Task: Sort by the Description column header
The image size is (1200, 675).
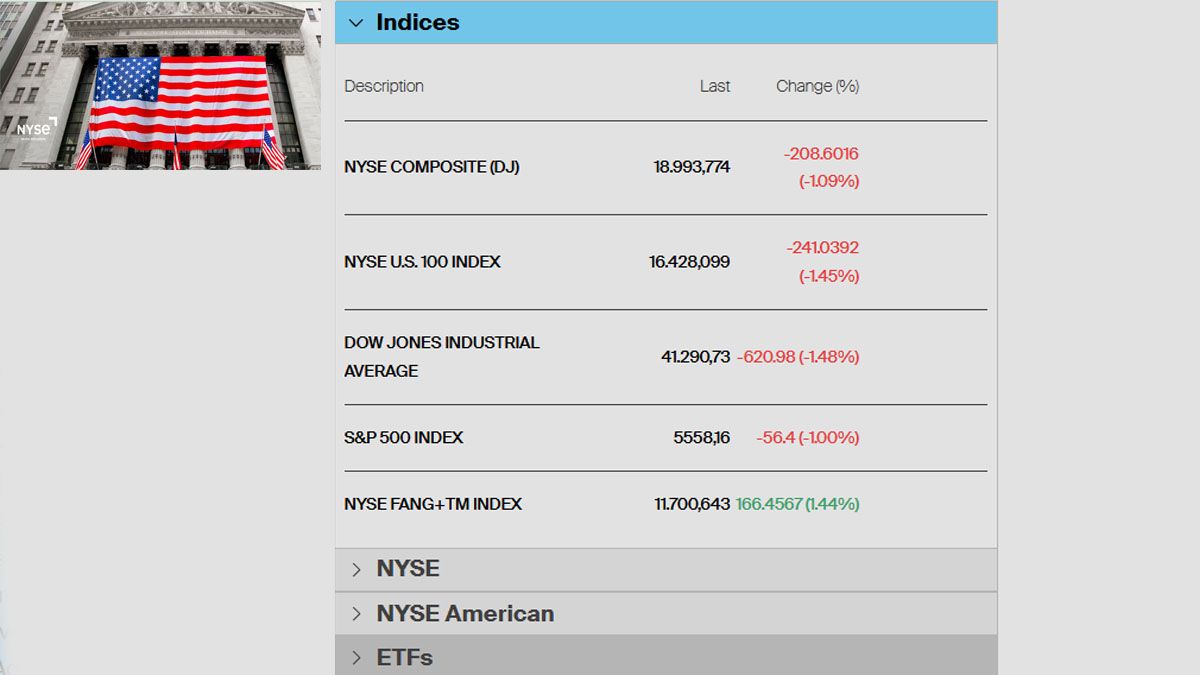Action: click(384, 86)
